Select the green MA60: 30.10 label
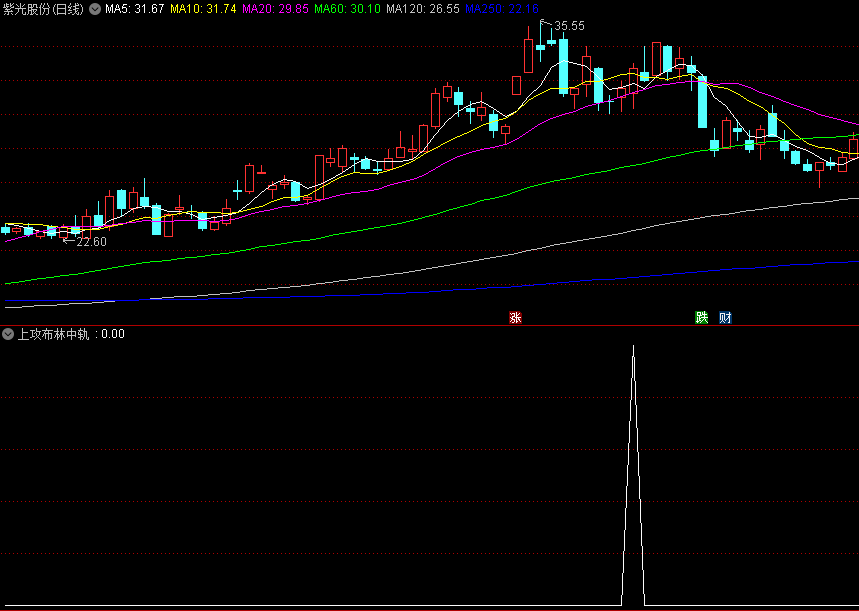859x611 pixels. coord(347,9)
